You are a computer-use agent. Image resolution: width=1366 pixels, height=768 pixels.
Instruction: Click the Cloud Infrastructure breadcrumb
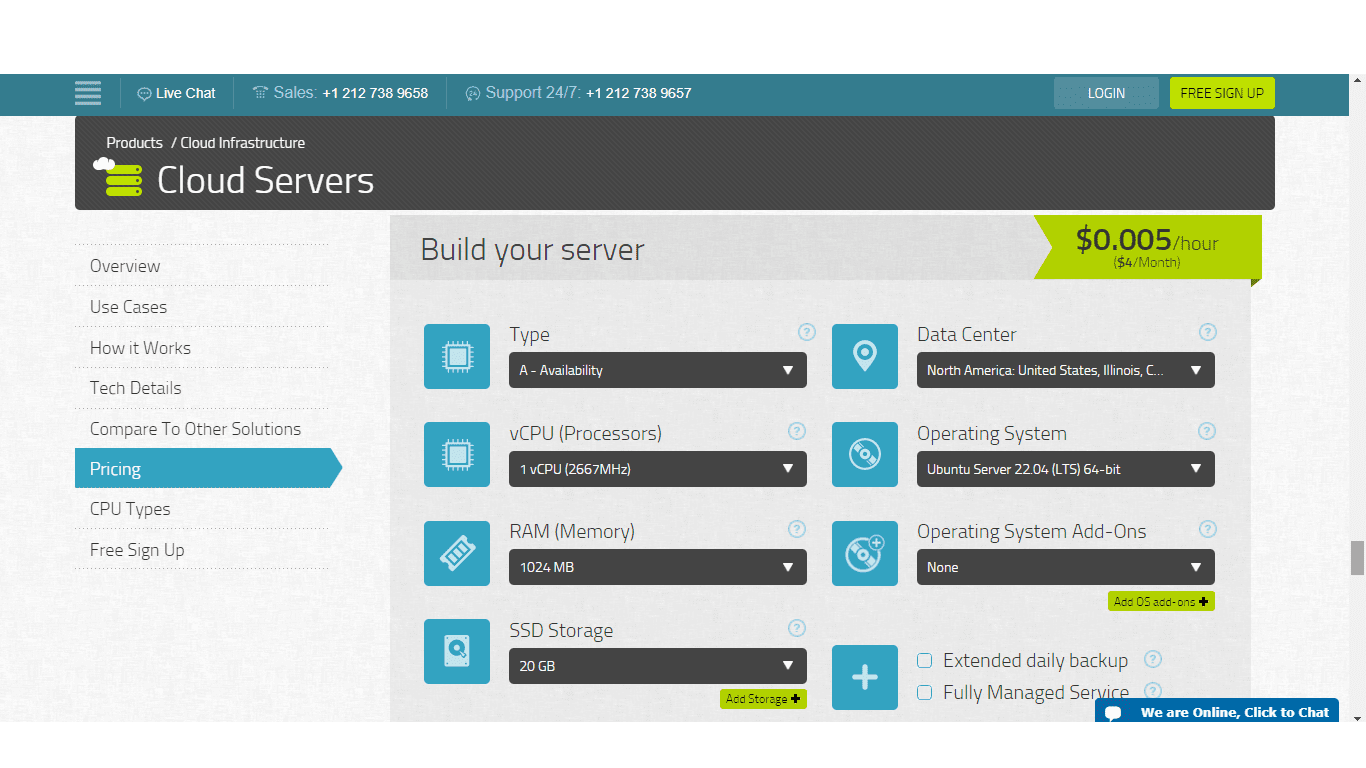[x=243, y=143]
